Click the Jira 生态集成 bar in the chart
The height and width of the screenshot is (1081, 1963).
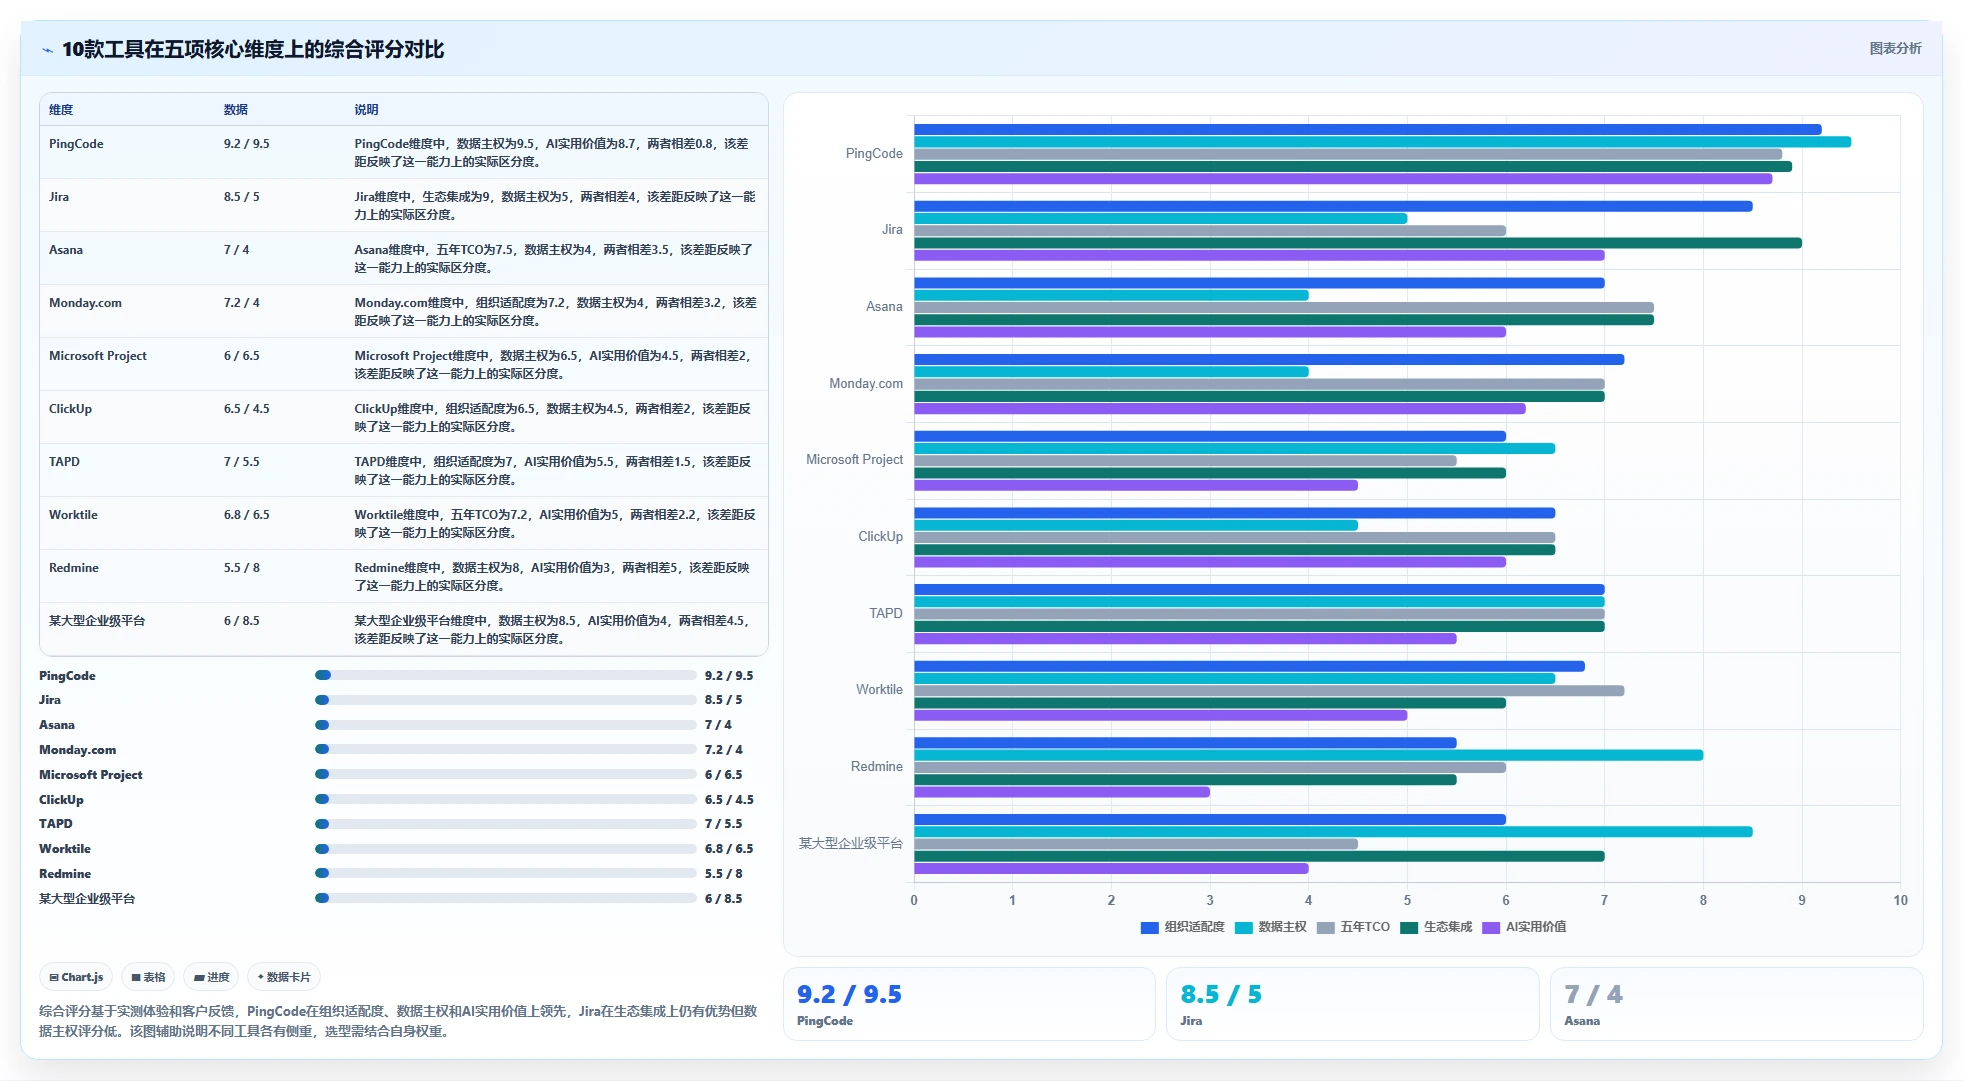[x=1358, y=243]
